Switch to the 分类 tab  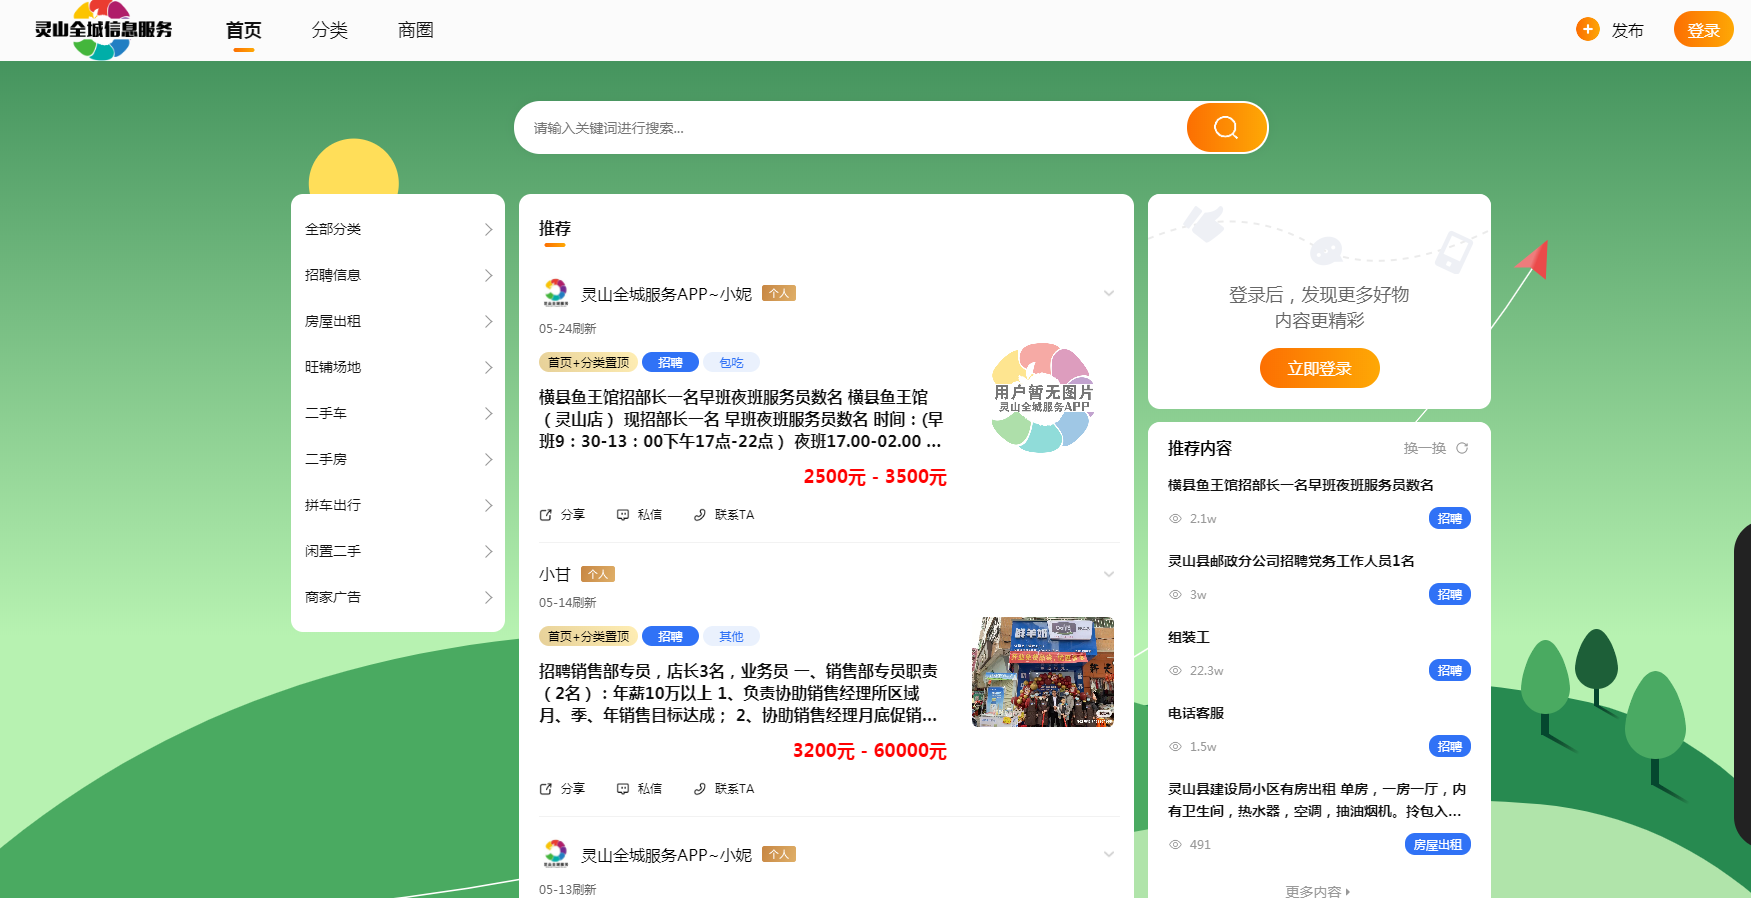(329, 30)
